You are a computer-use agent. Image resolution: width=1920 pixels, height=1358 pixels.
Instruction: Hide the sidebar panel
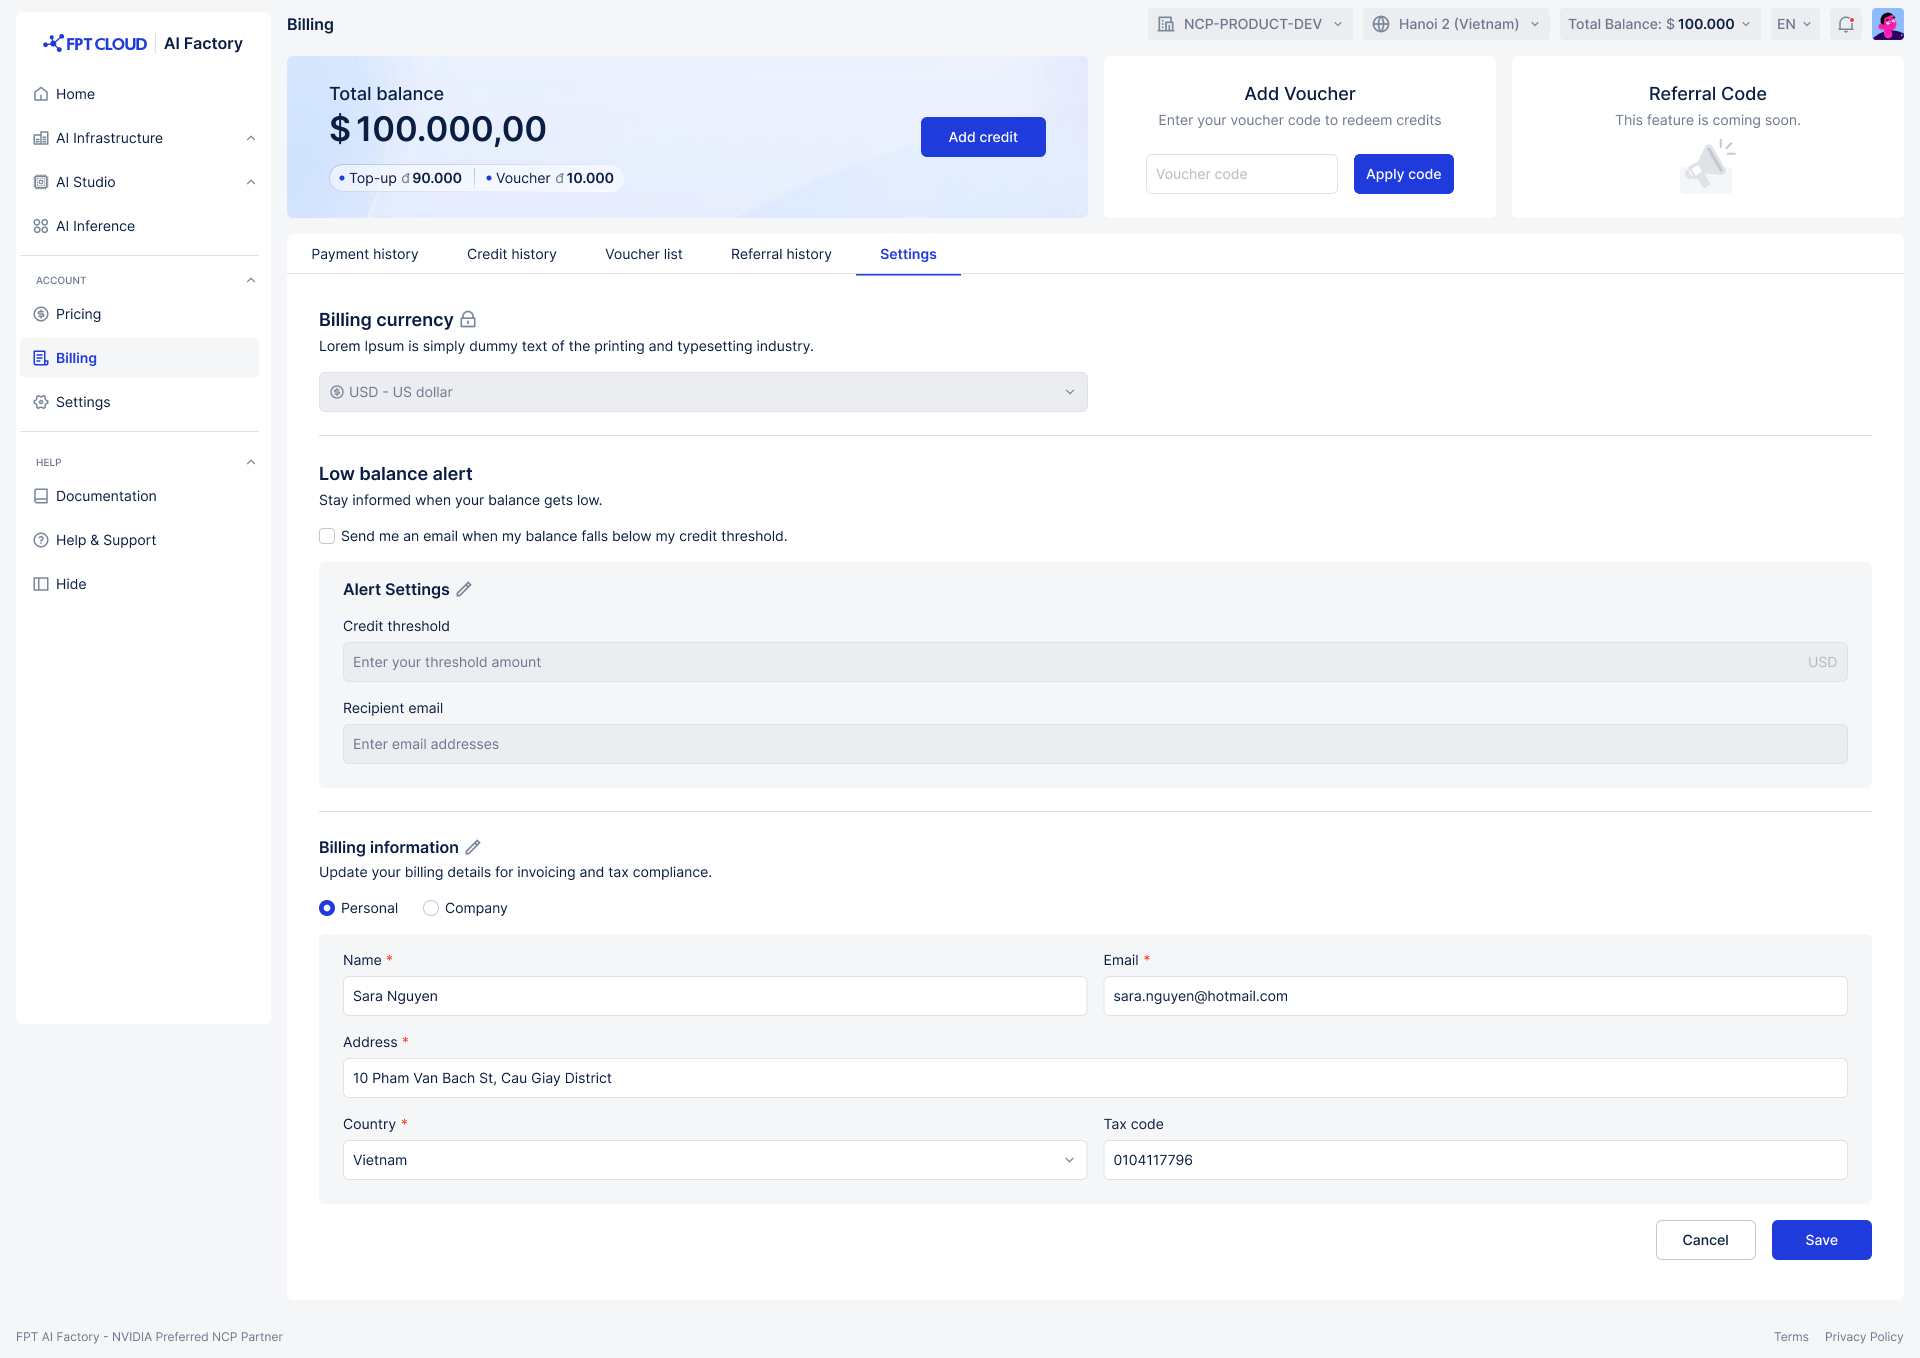pos(70,584)
